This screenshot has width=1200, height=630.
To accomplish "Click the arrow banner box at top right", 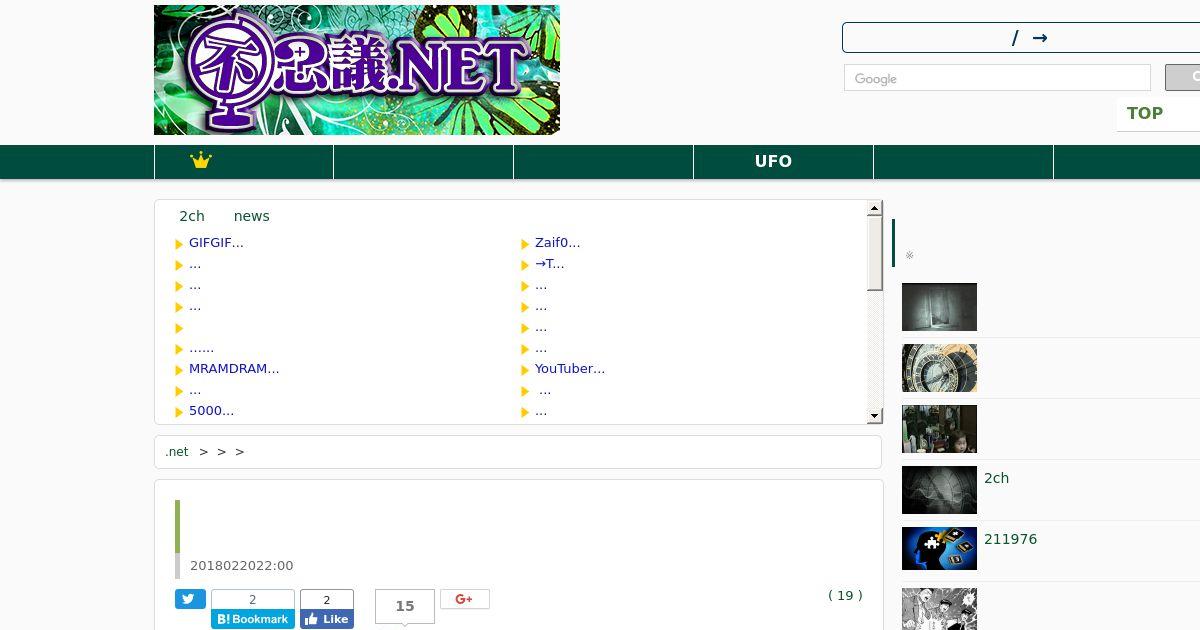I will tap(1021, 38).
